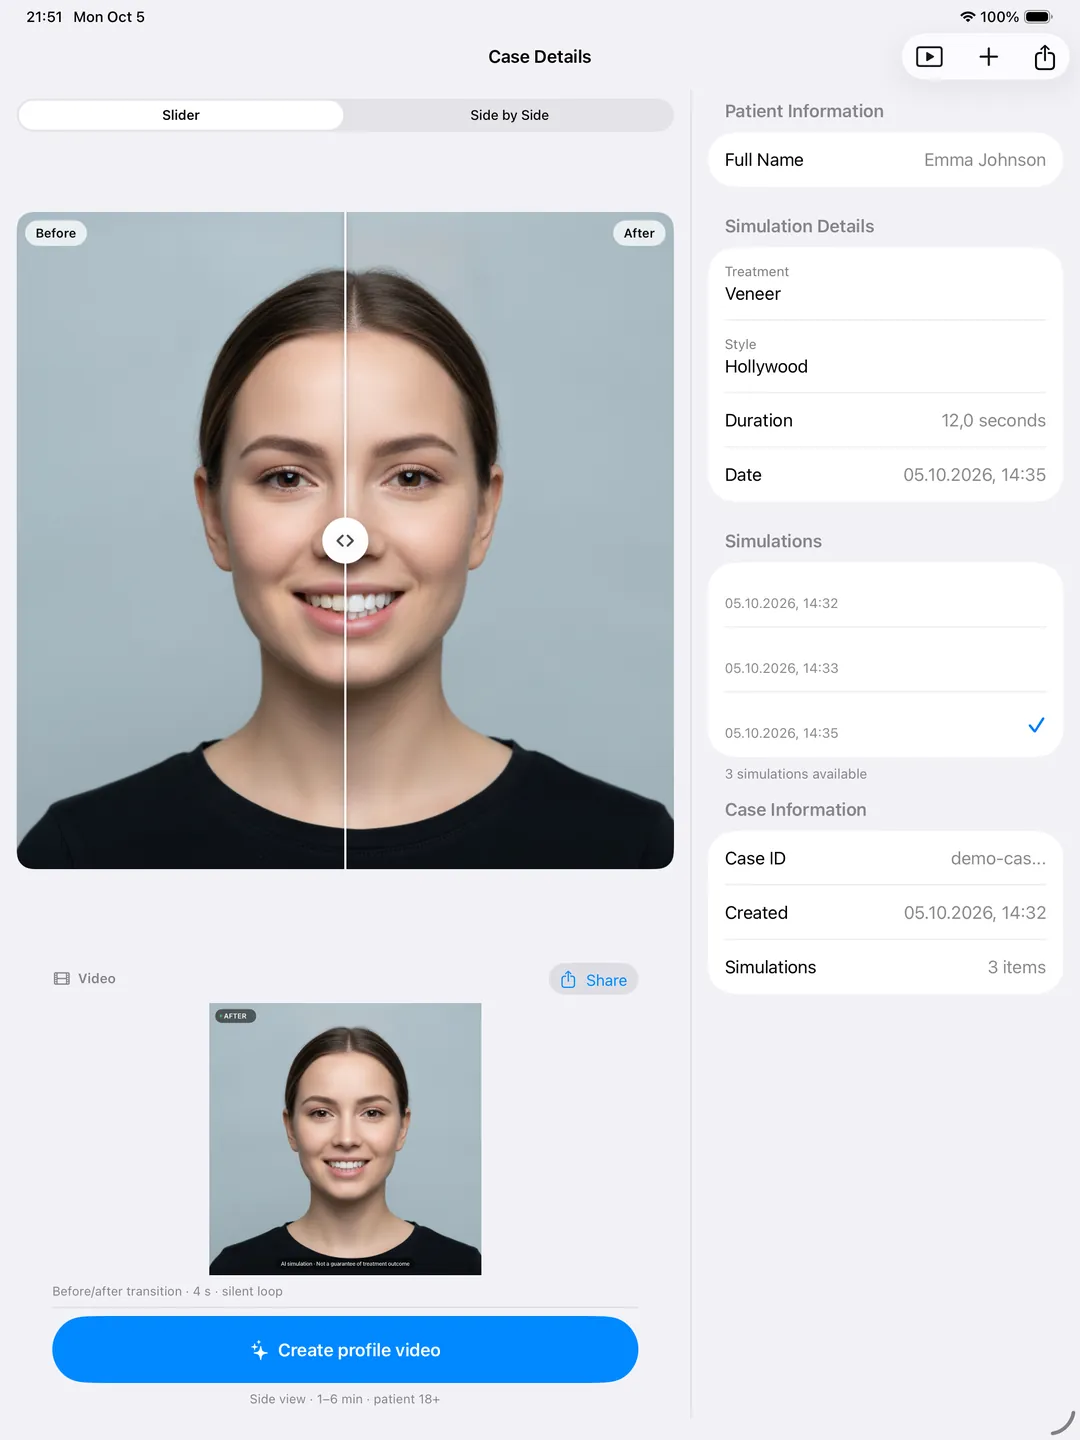Tap the Simulation Details header

799,226
